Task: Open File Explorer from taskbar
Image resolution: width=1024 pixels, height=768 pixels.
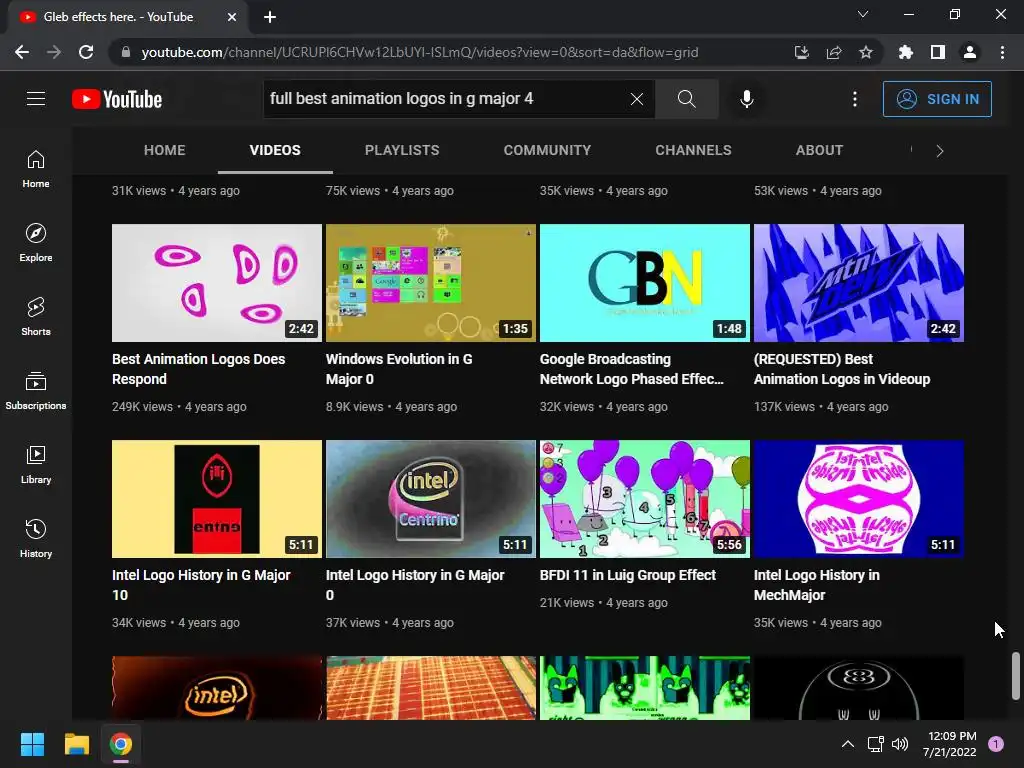Action: 76,744
